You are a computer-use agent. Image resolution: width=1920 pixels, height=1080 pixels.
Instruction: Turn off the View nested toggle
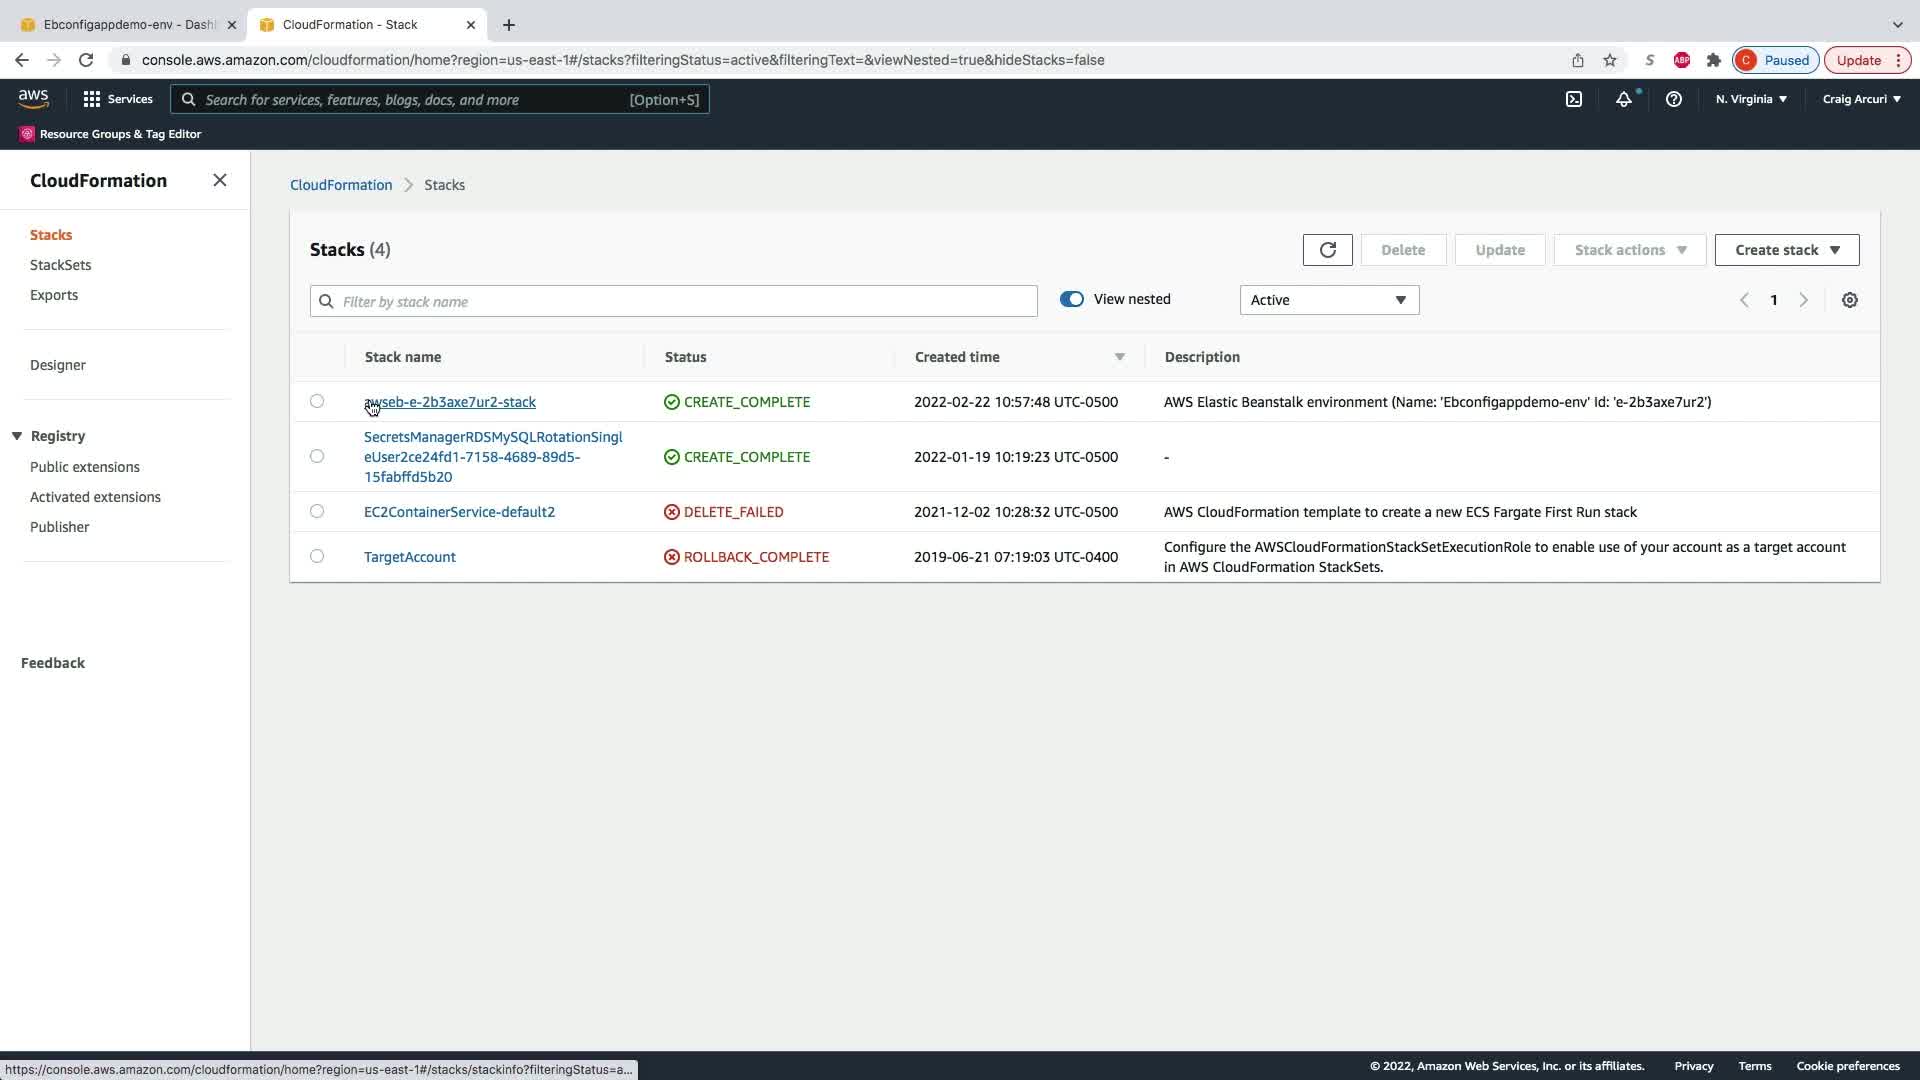pyautogui.click(x=1071, y=299)
